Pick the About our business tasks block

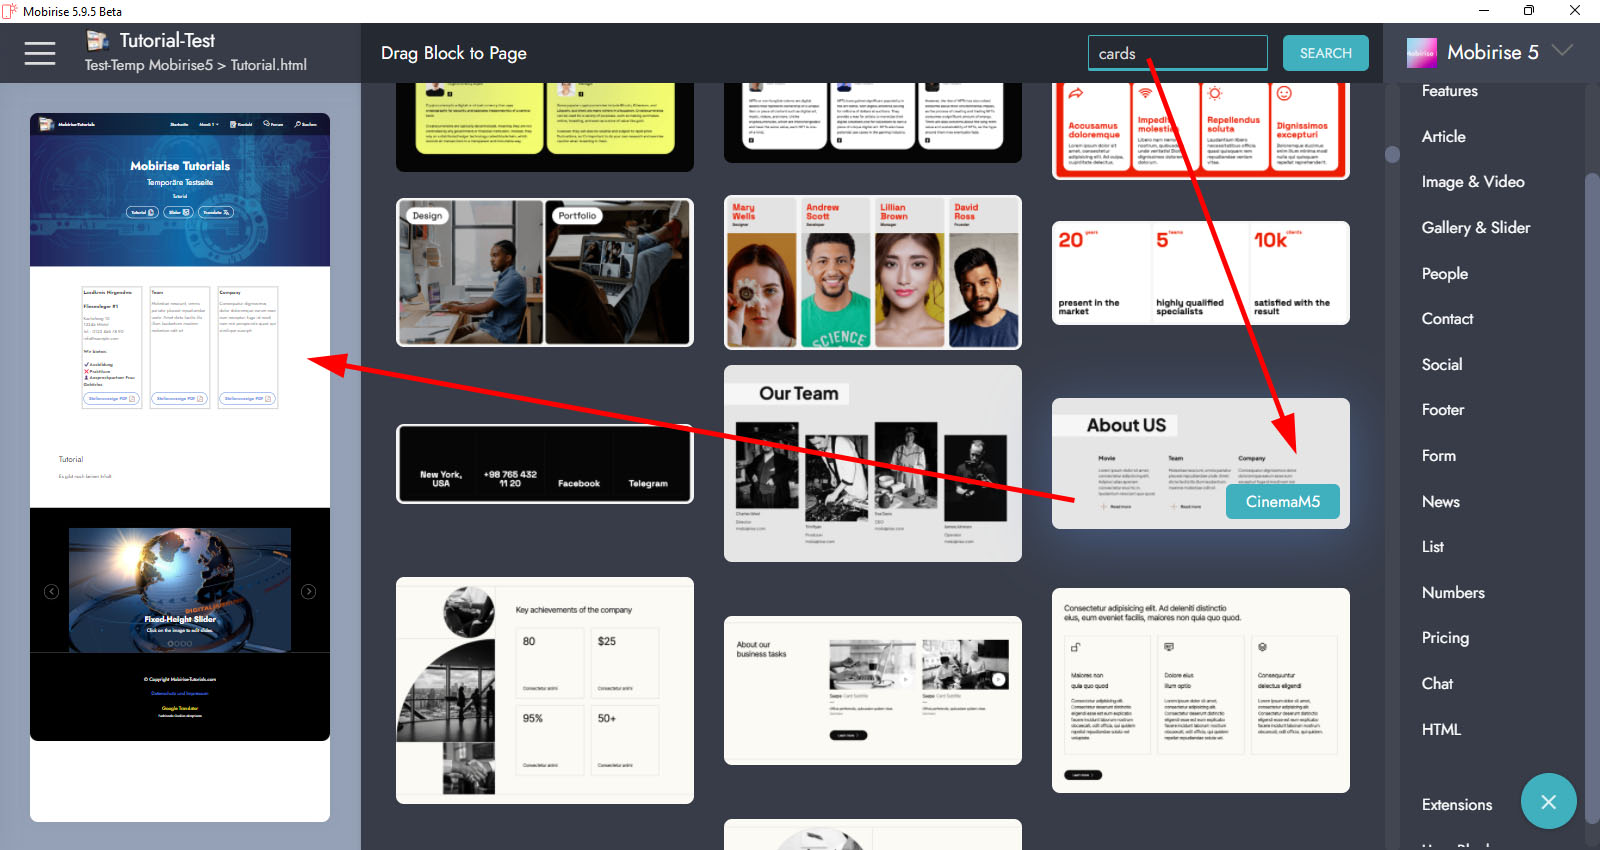[x=873, y=690]
